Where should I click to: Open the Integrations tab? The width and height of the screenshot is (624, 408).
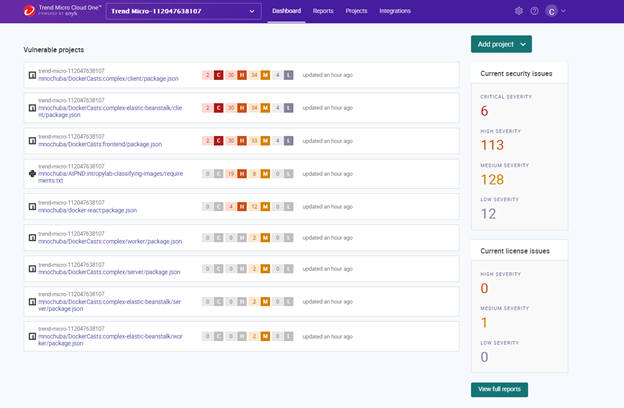395,11
